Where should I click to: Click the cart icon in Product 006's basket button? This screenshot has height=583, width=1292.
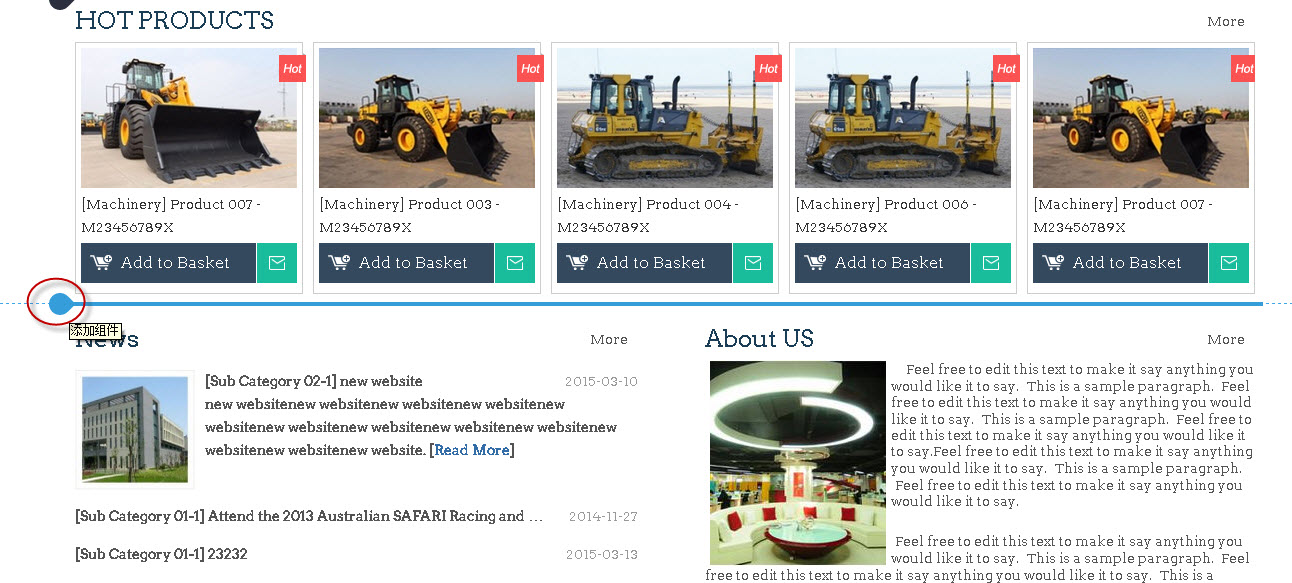point(815,263)
